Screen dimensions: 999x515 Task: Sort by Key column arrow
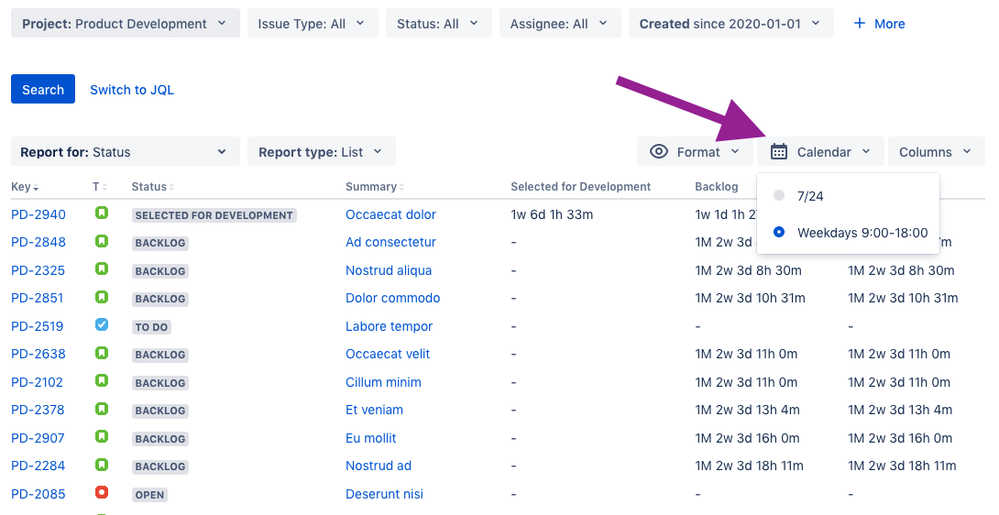[36, 188]
